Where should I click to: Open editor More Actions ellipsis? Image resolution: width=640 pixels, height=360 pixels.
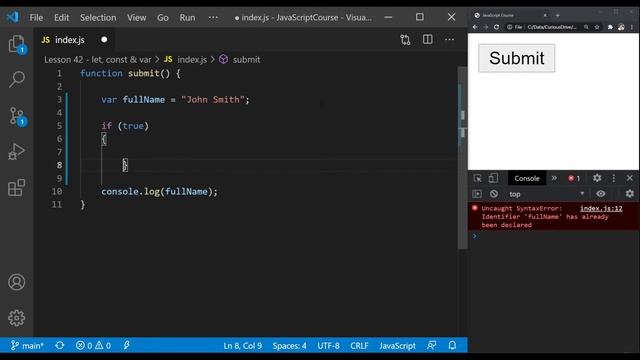tap(449, 39)
